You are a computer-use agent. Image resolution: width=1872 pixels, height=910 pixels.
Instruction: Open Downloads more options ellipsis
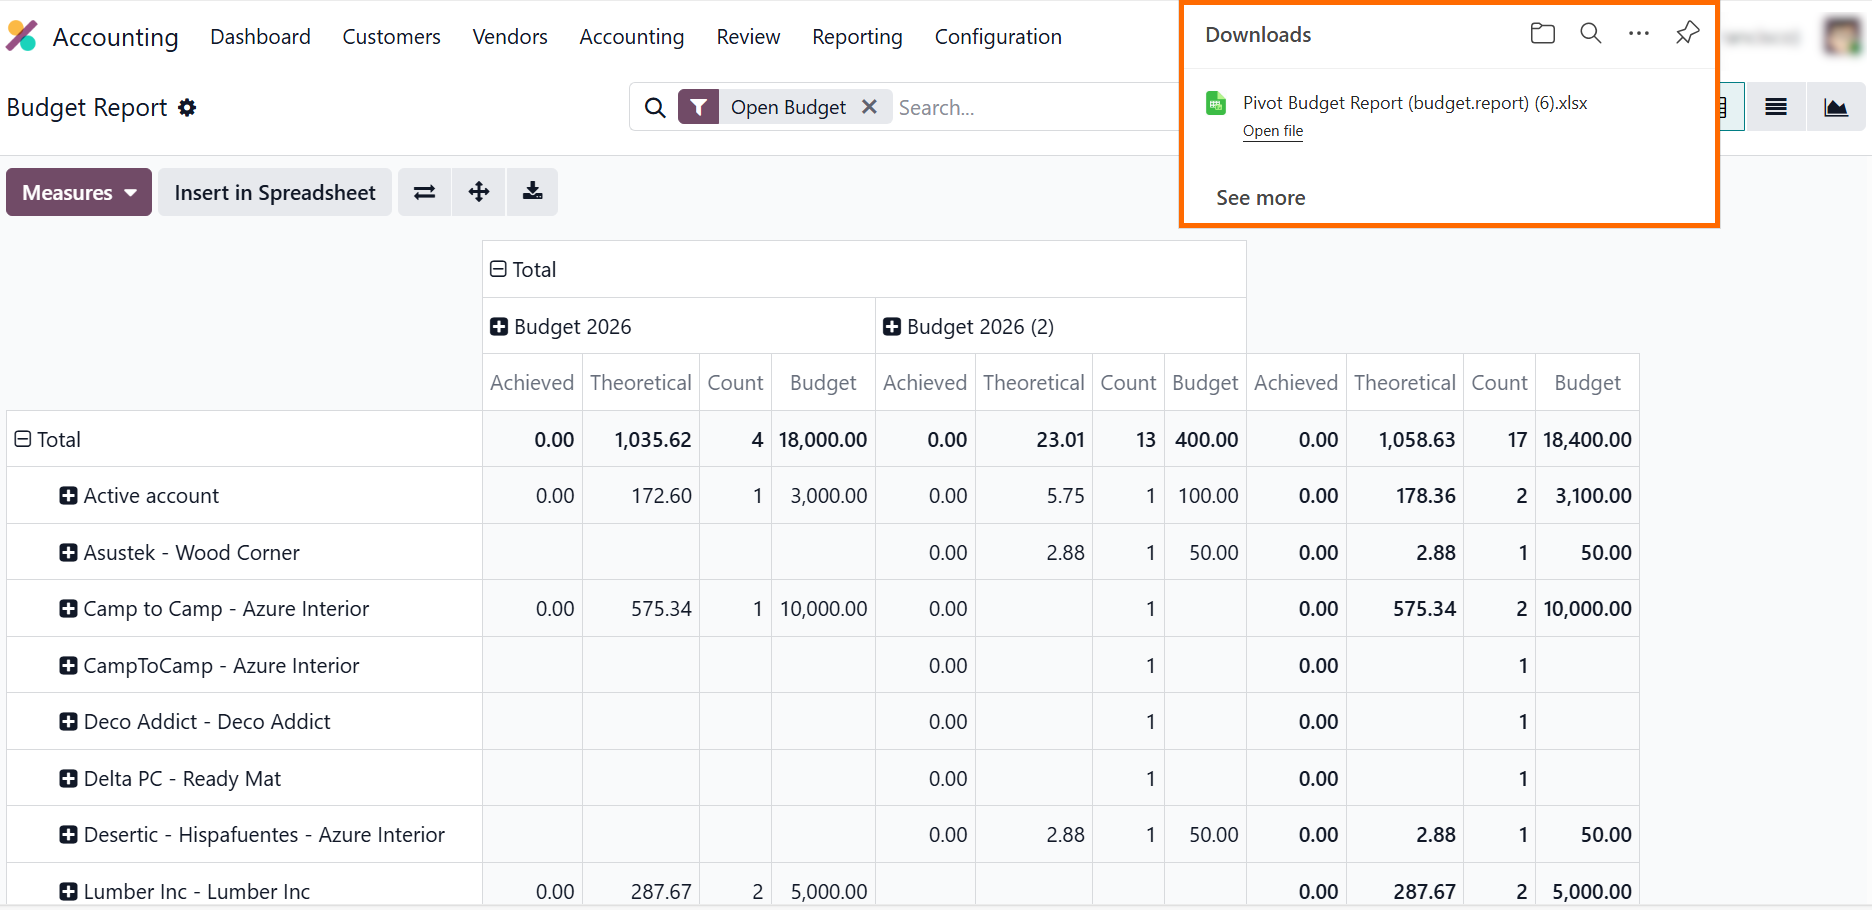[x=1638, y=34]
